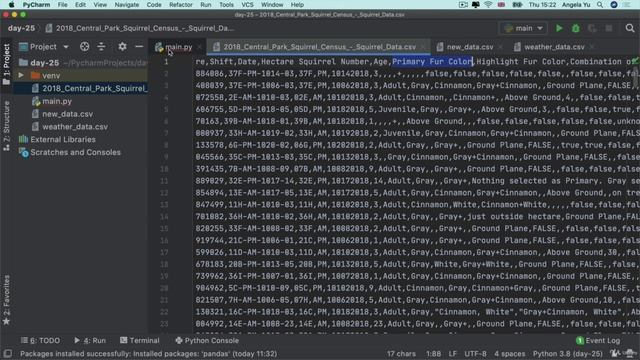640x360 pixels.
Task: Click the Python 3.8 (day-25) interpreter status
Action: [567, 353]
